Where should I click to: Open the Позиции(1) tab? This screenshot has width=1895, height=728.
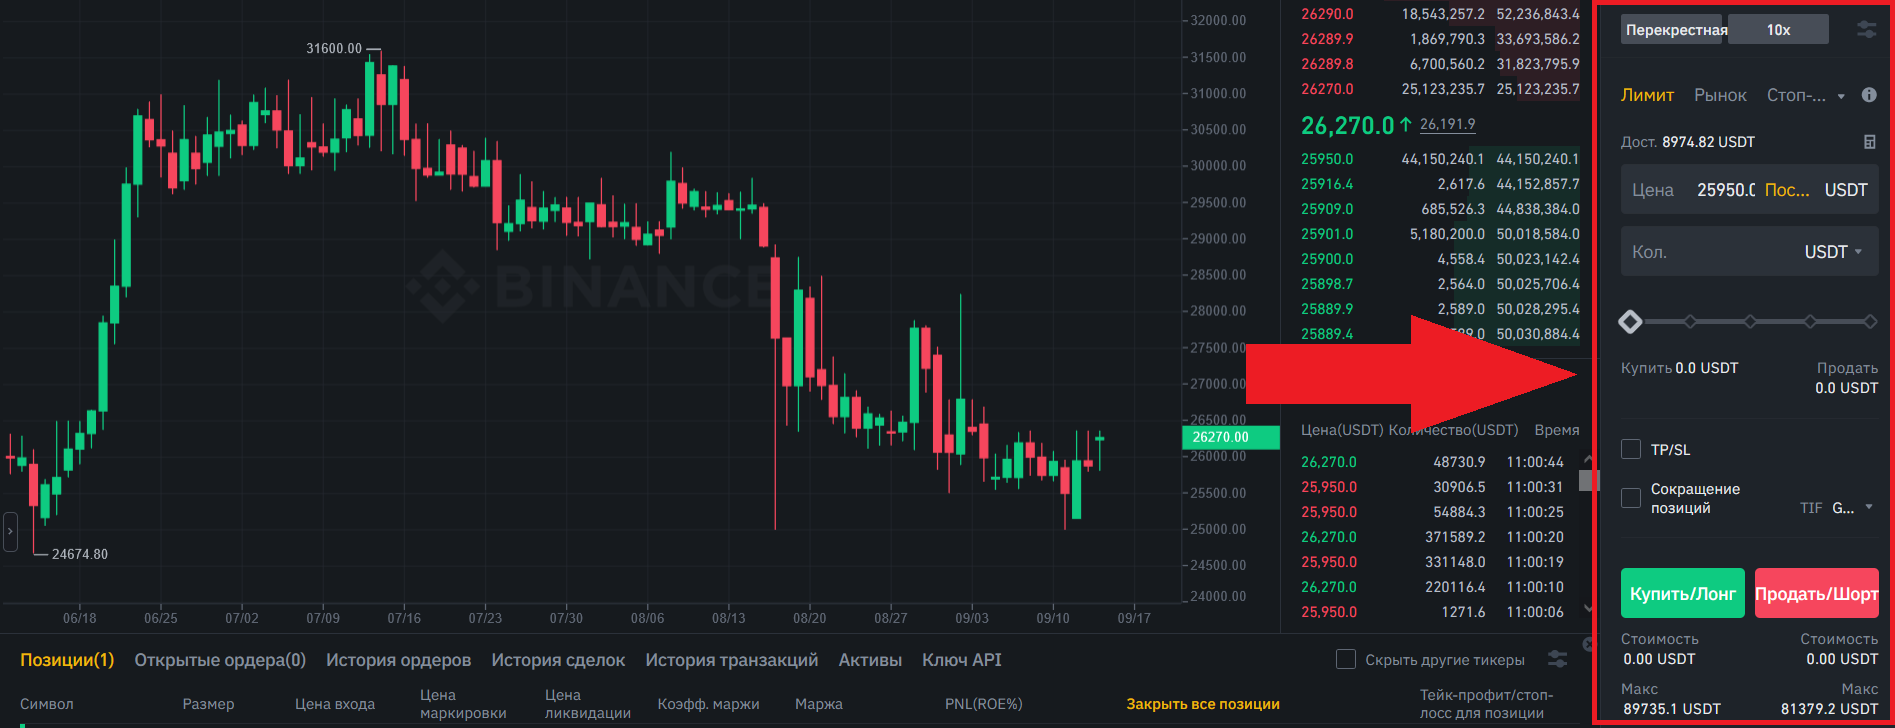[x=67, y=660]
